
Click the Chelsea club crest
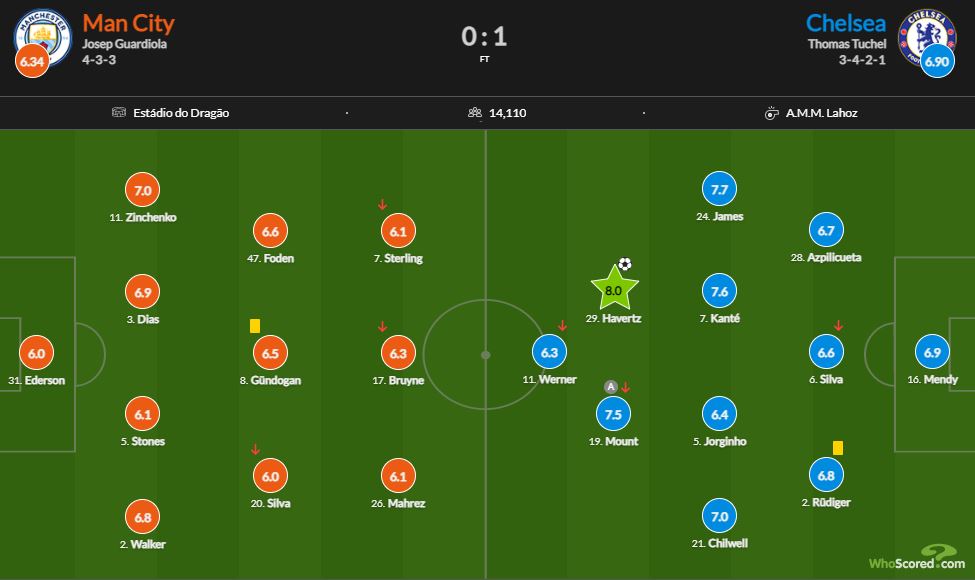tap(926, 36)
